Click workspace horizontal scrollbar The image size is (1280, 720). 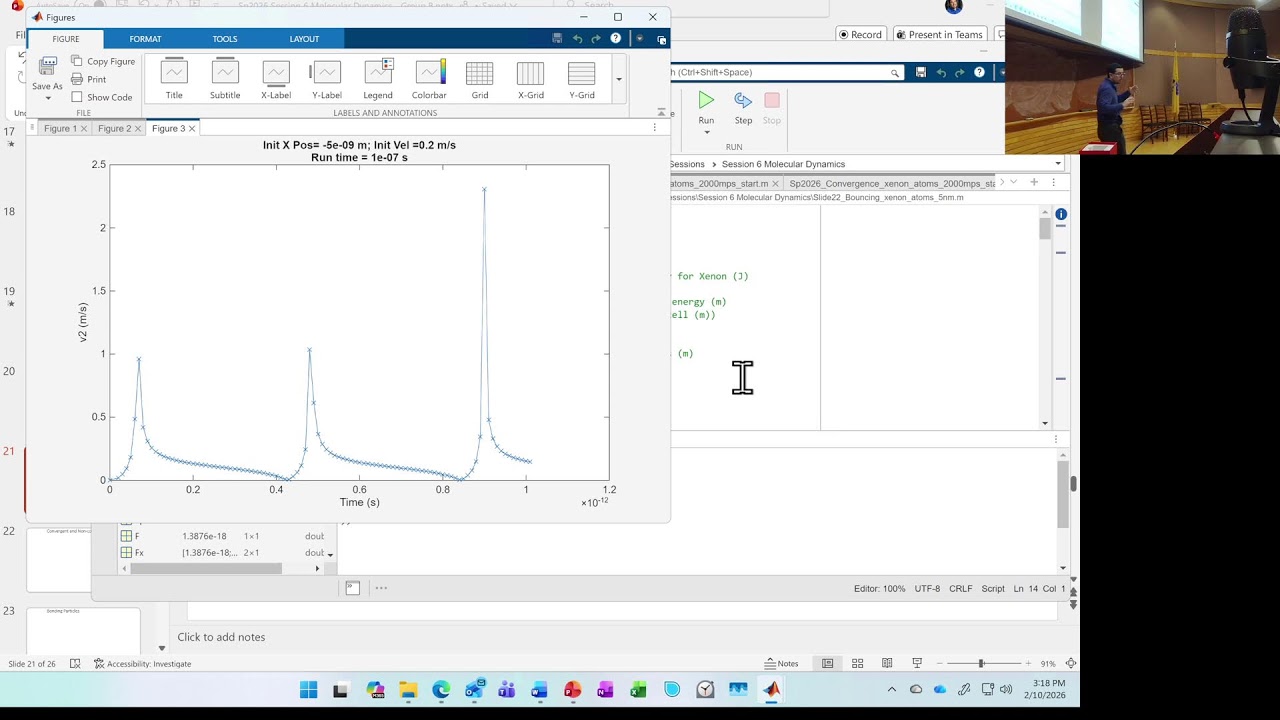pos(206,568)
